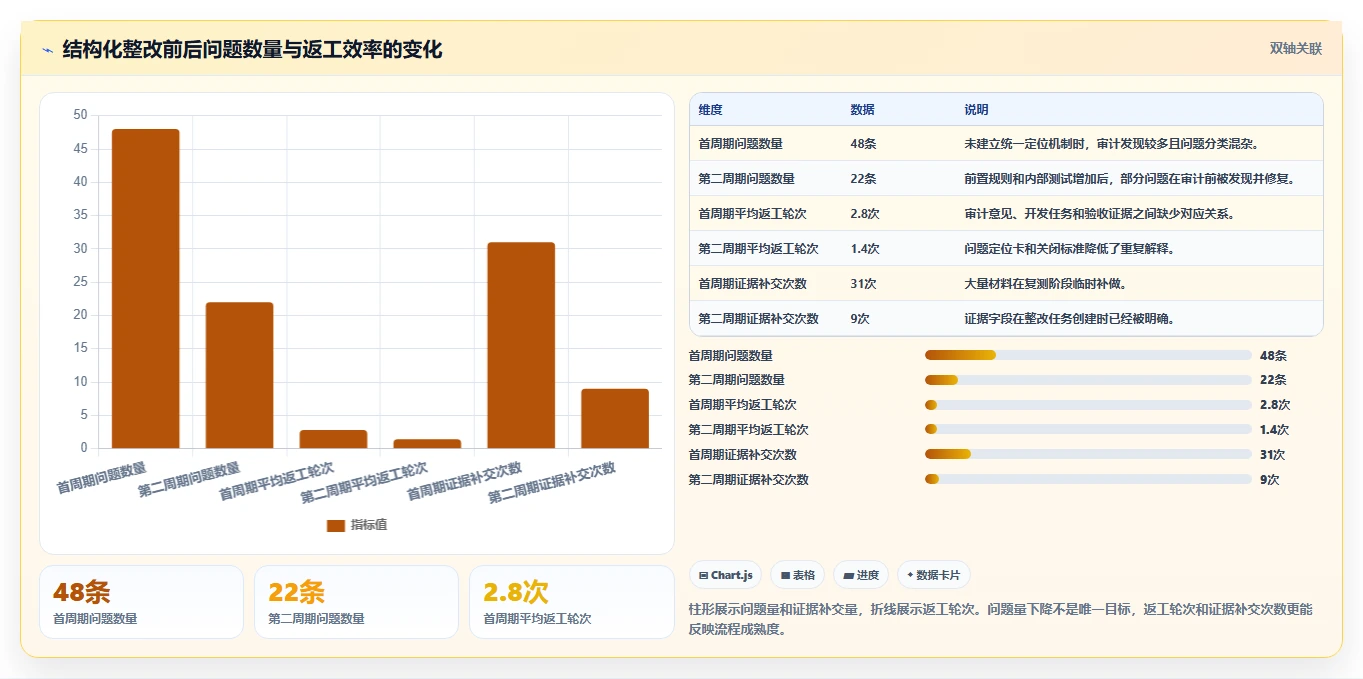The image size is (1363, 679).
Task: Click the 进度 chip icon
Action: coord(848,575)
